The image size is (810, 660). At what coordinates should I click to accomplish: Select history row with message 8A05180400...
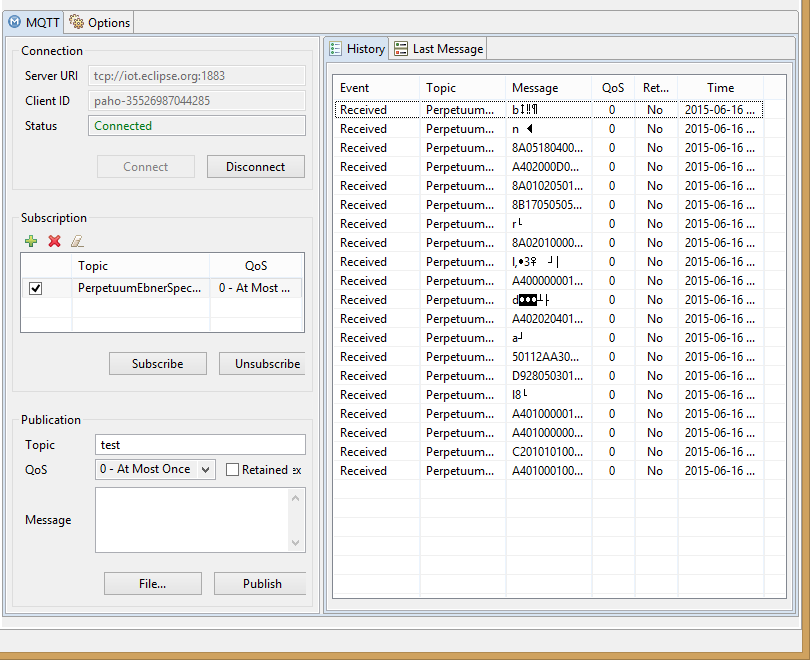tap(549, 148)
